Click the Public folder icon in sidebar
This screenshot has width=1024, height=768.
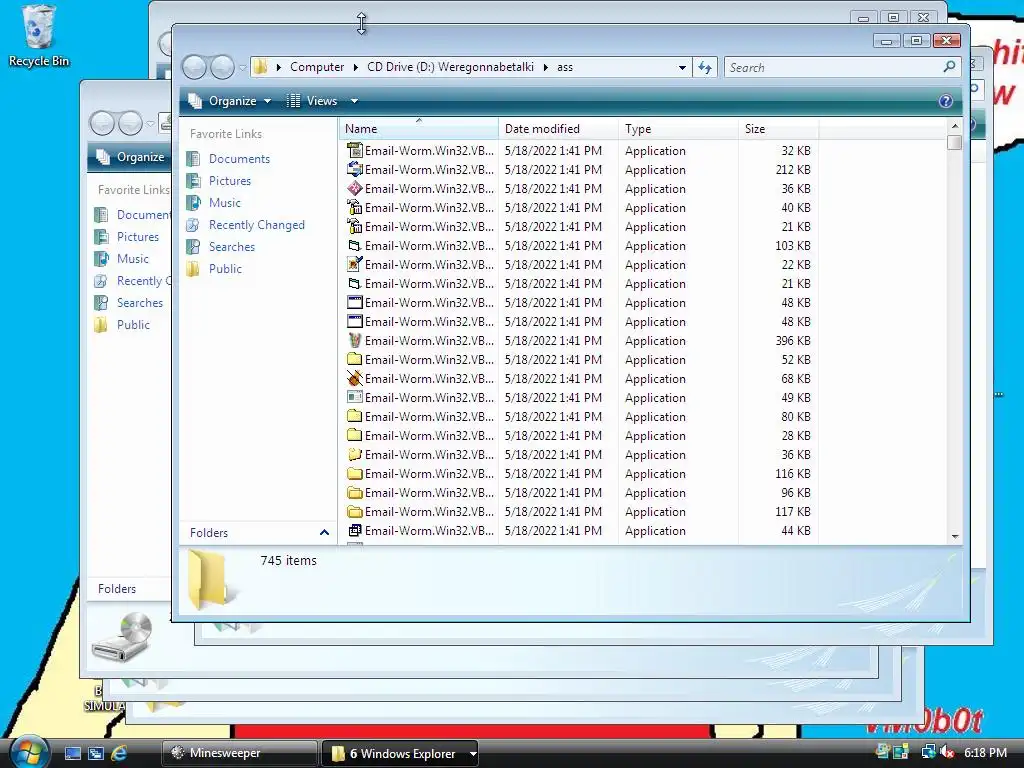point(193,269)
